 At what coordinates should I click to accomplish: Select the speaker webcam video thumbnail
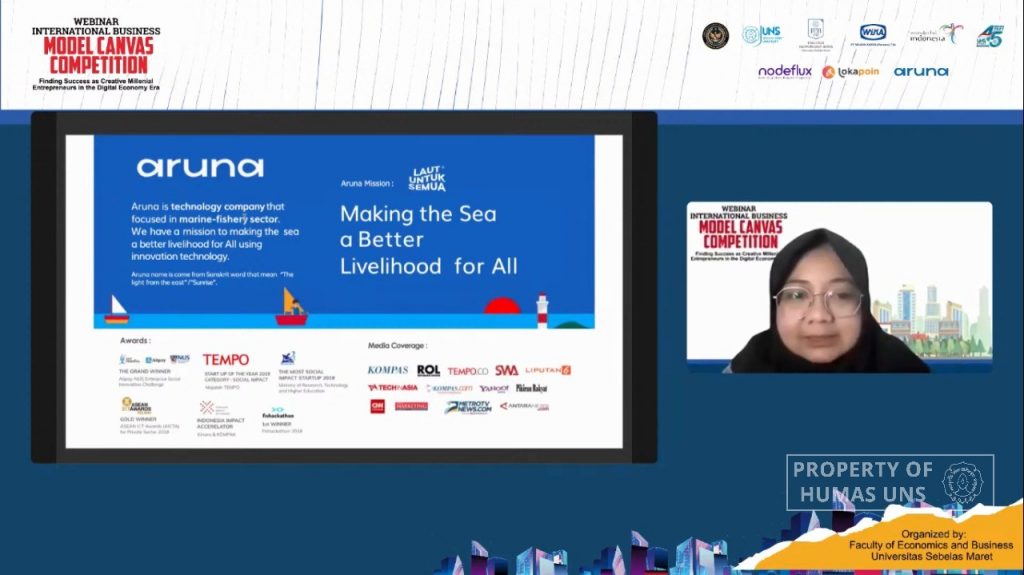point(839,287)
